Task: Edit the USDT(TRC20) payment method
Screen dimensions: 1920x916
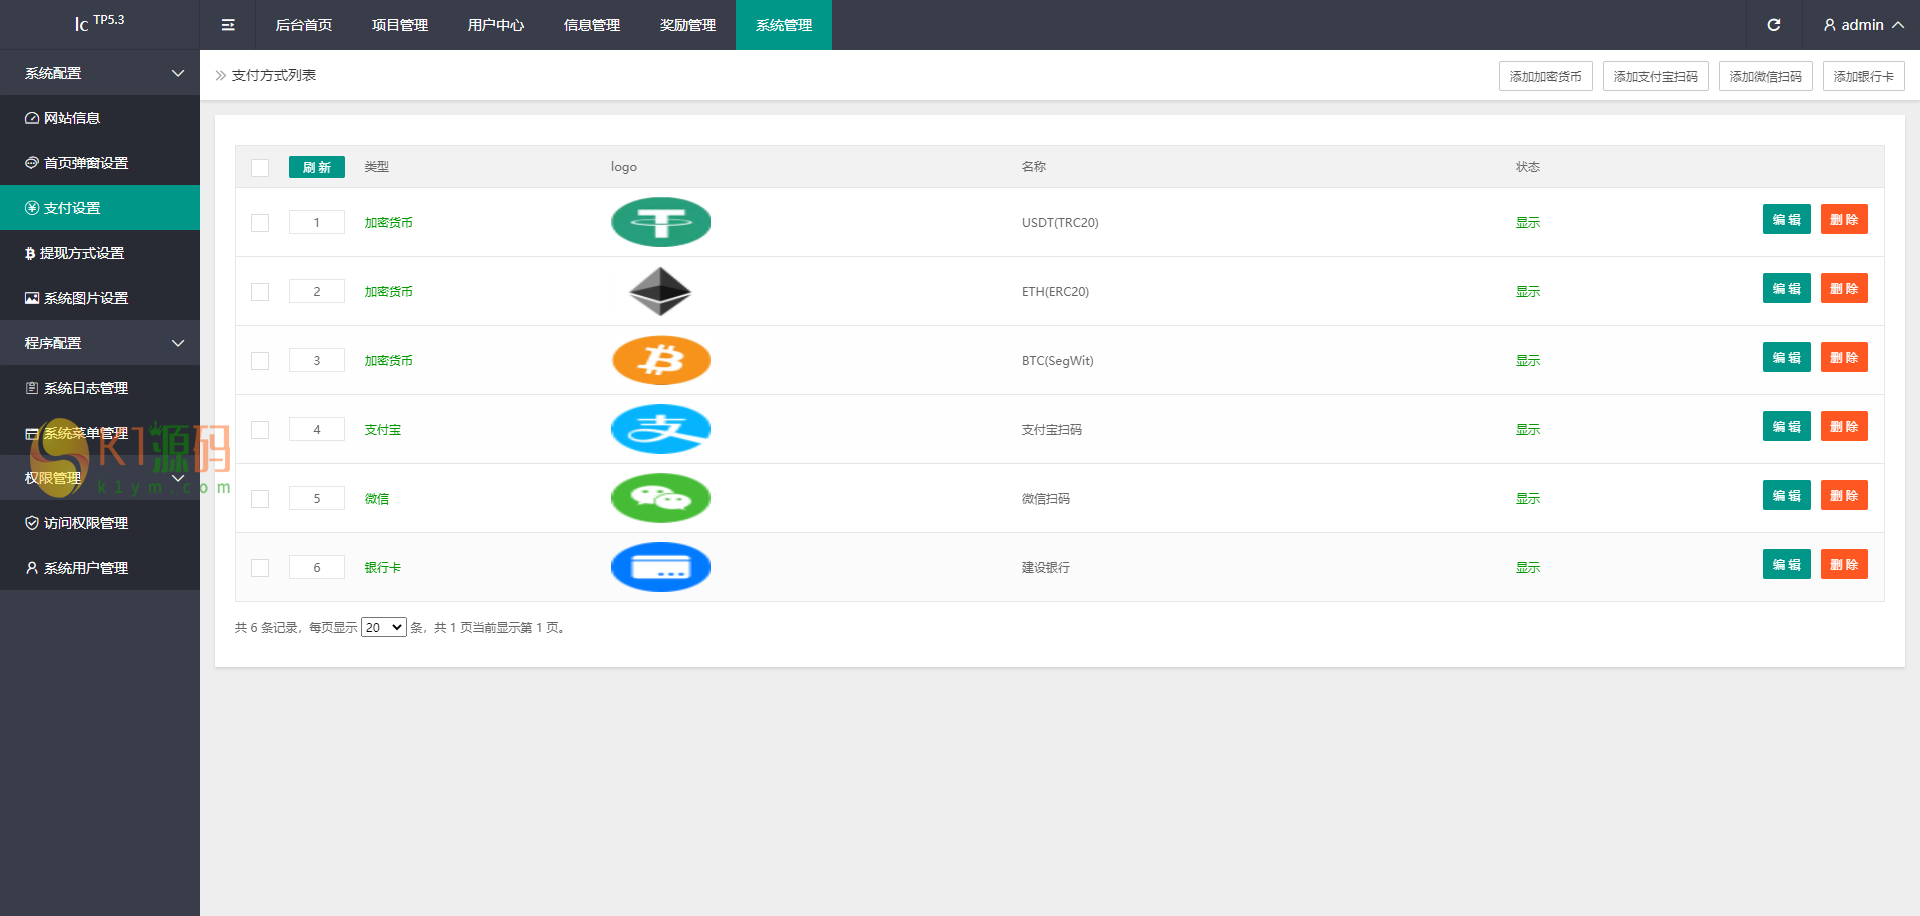Action: [1787, 219]
